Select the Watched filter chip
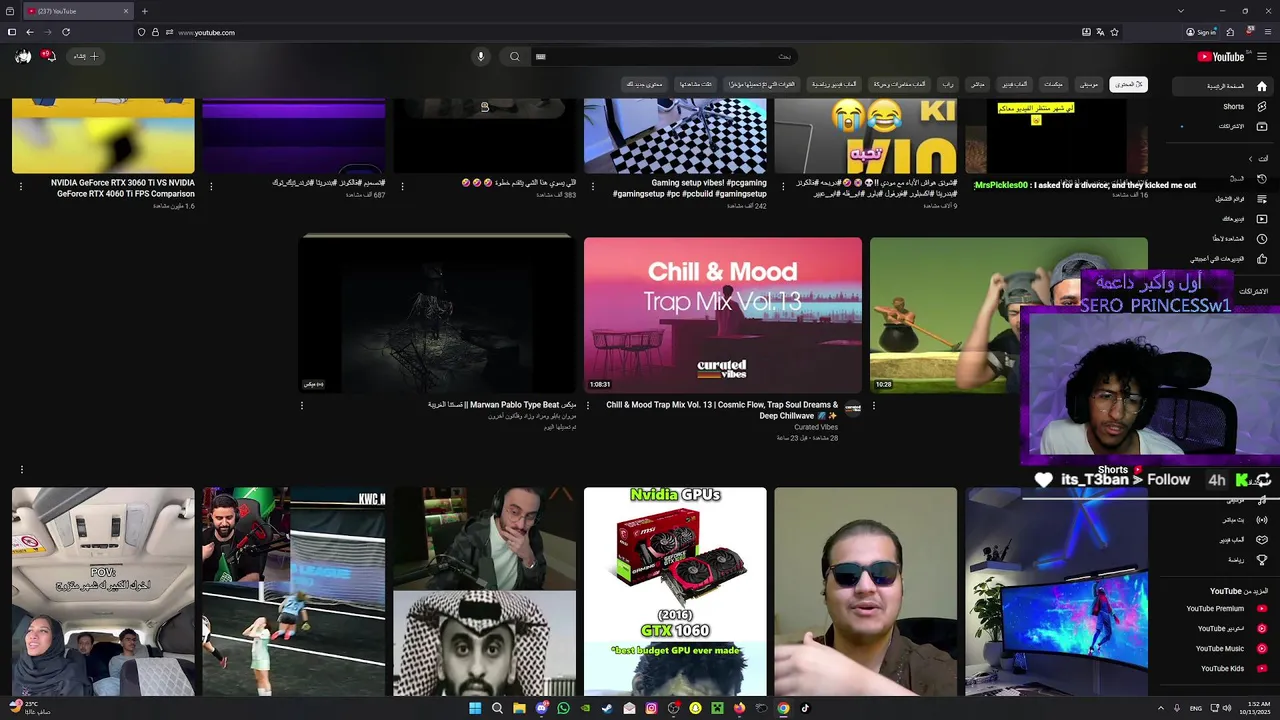 coord(696,84)
